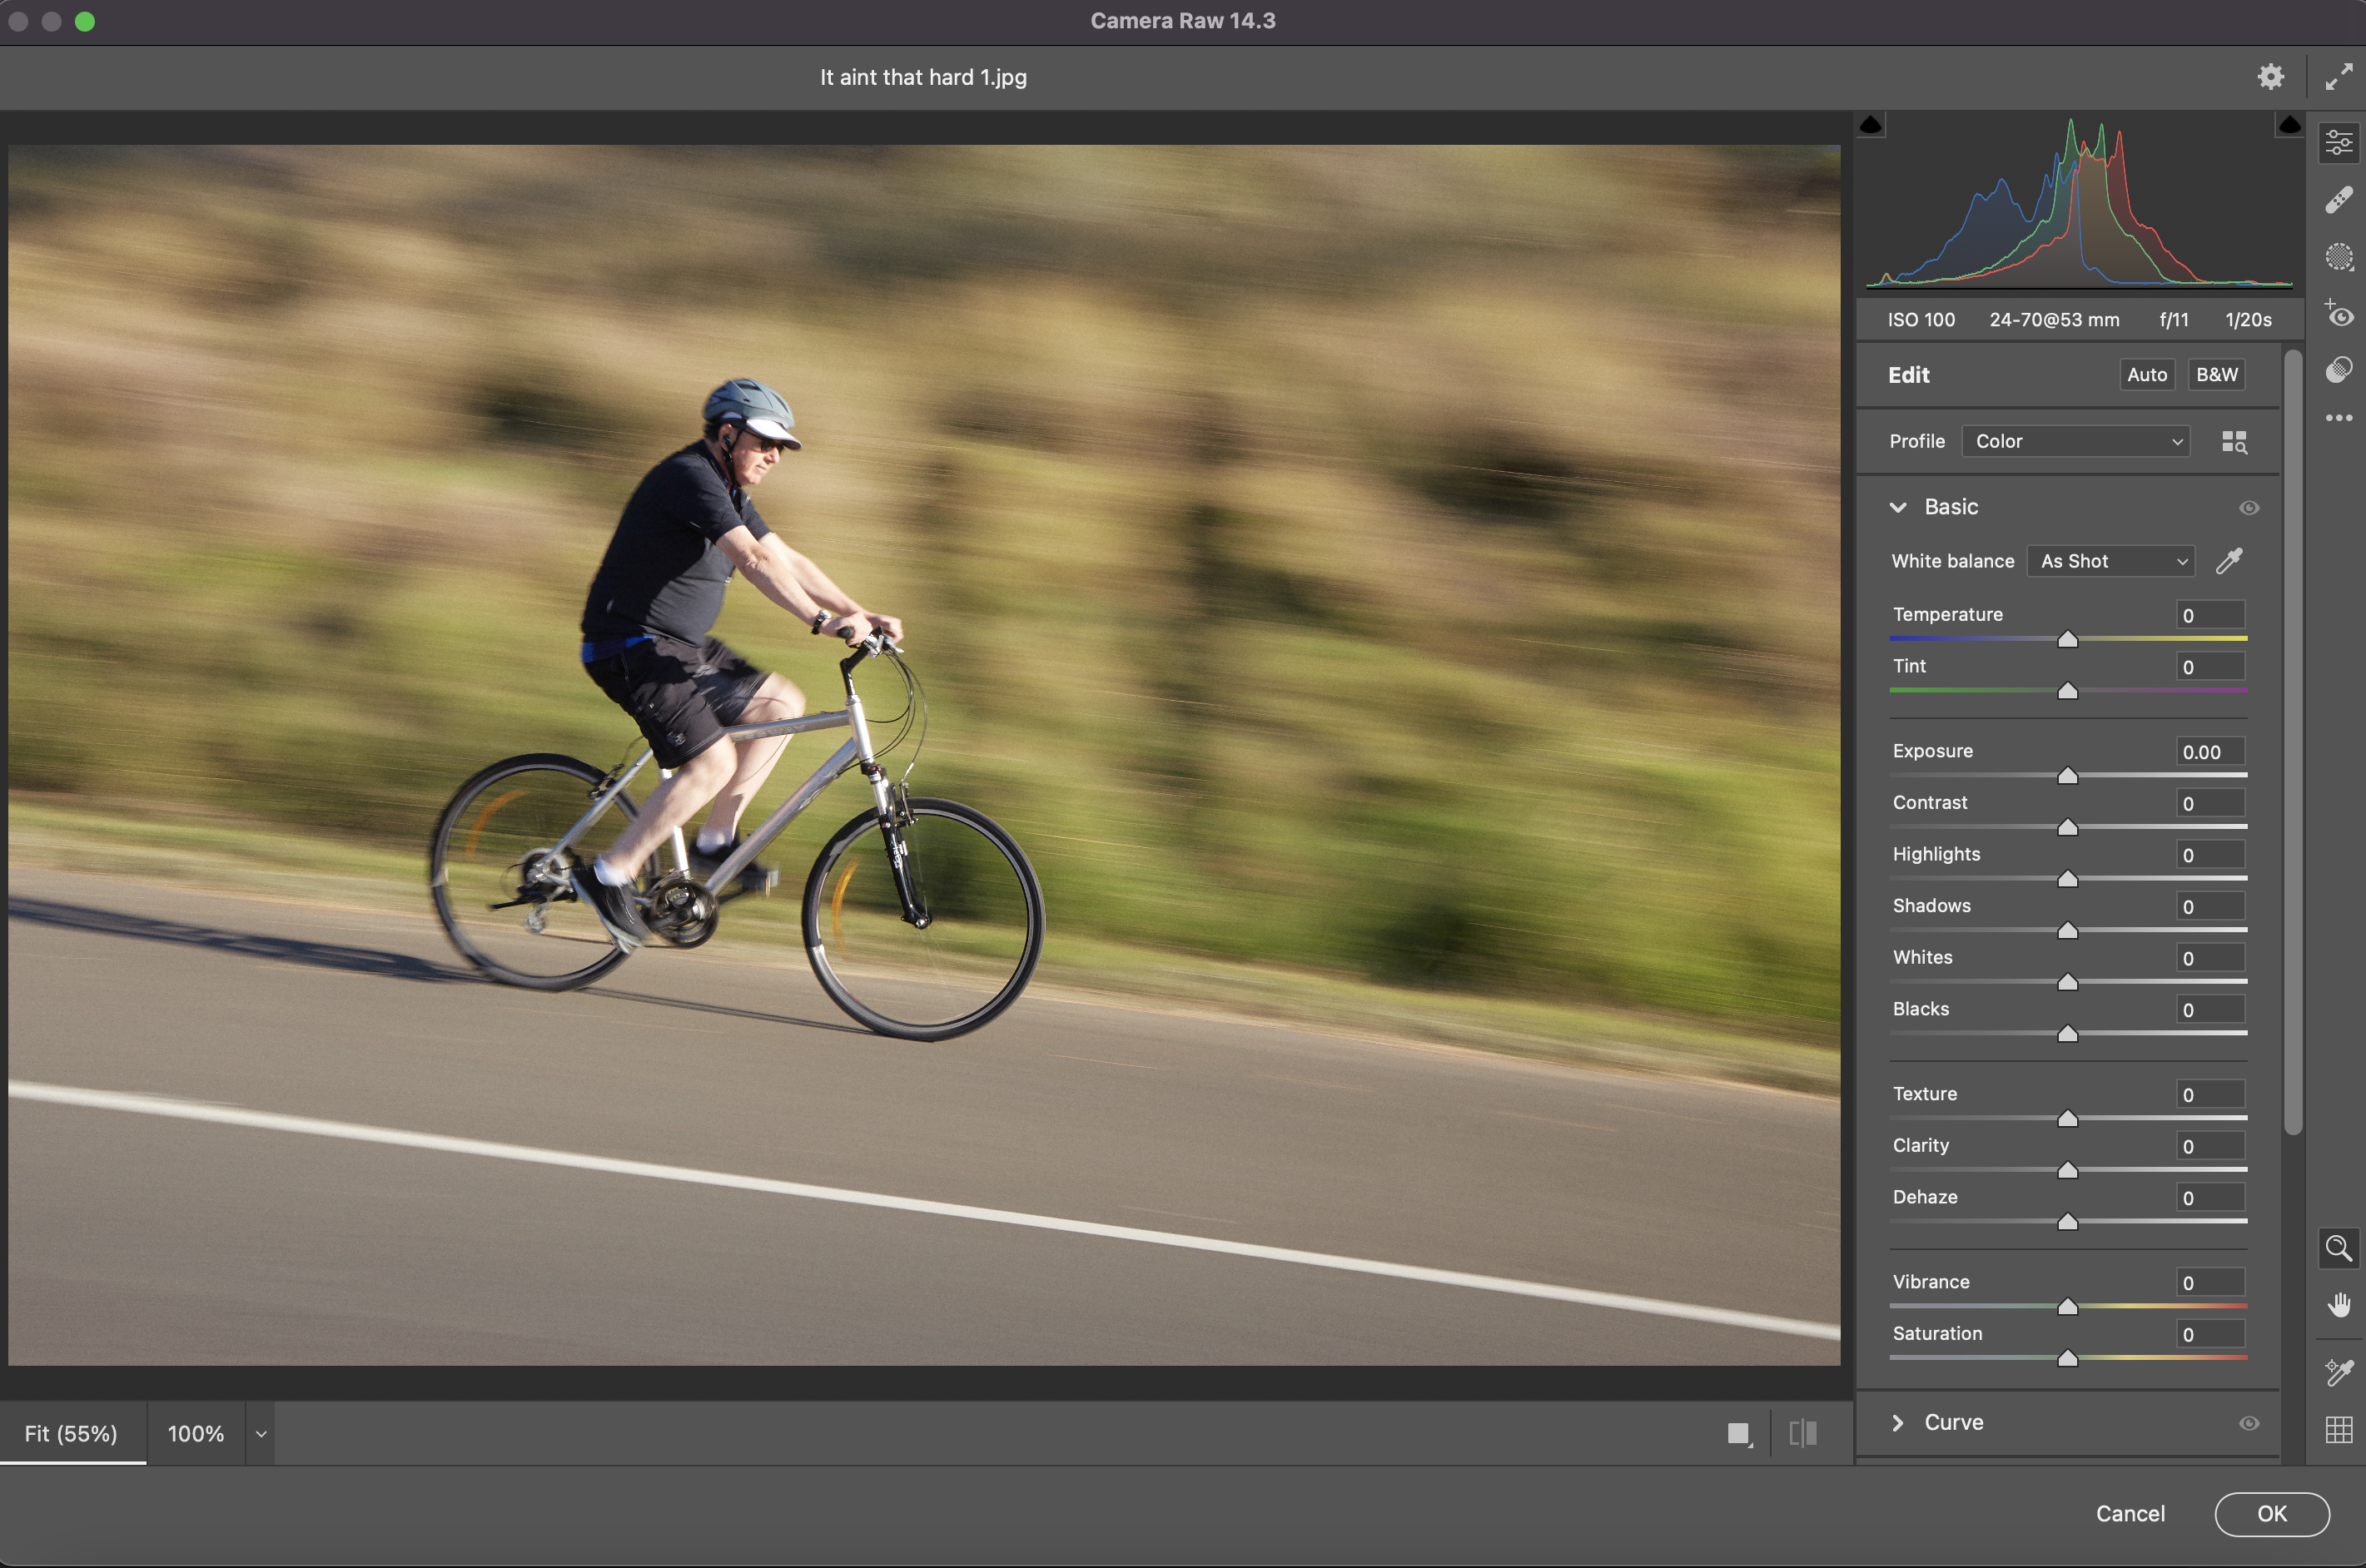Toggle shadow clipping warning in histogram
2366x1568 pixels.
tap(1871, 125)
